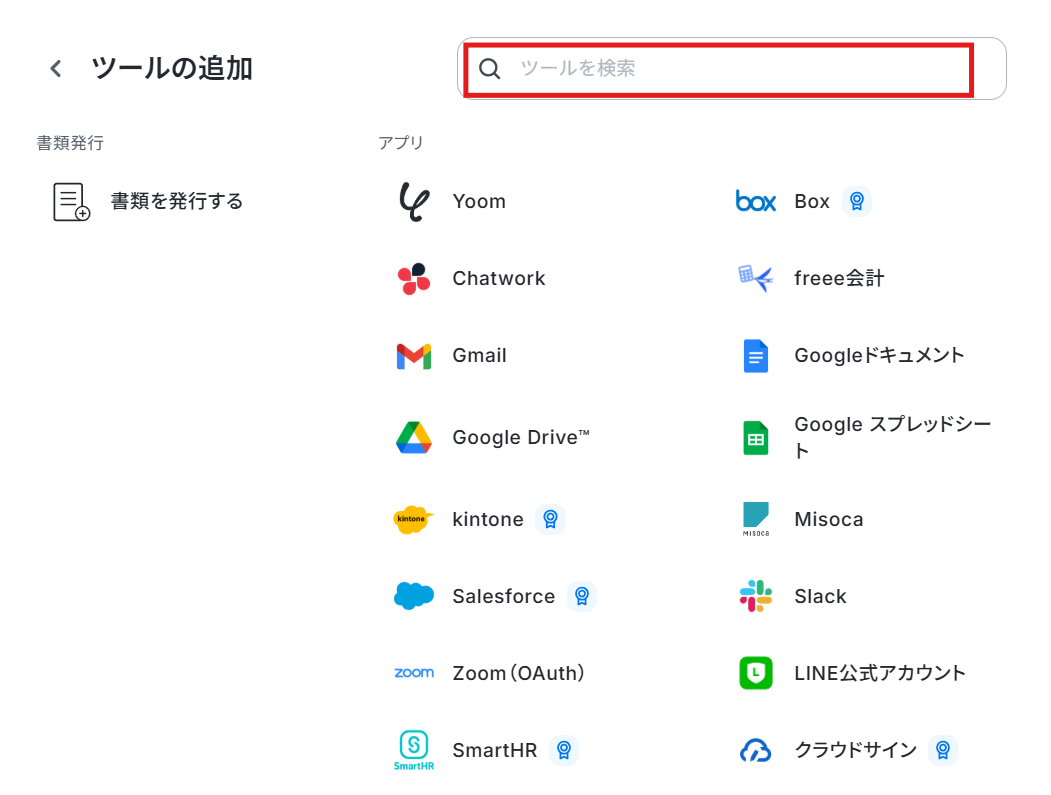
Task: Click the badge icon next to Salesforce
Action: (x=582, y=597)
